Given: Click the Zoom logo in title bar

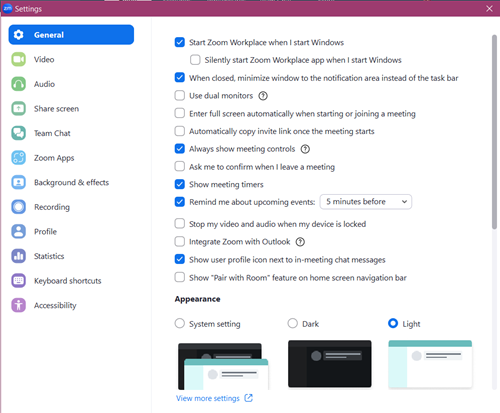Looking at the screenshot, I should (x=7, y=8).
